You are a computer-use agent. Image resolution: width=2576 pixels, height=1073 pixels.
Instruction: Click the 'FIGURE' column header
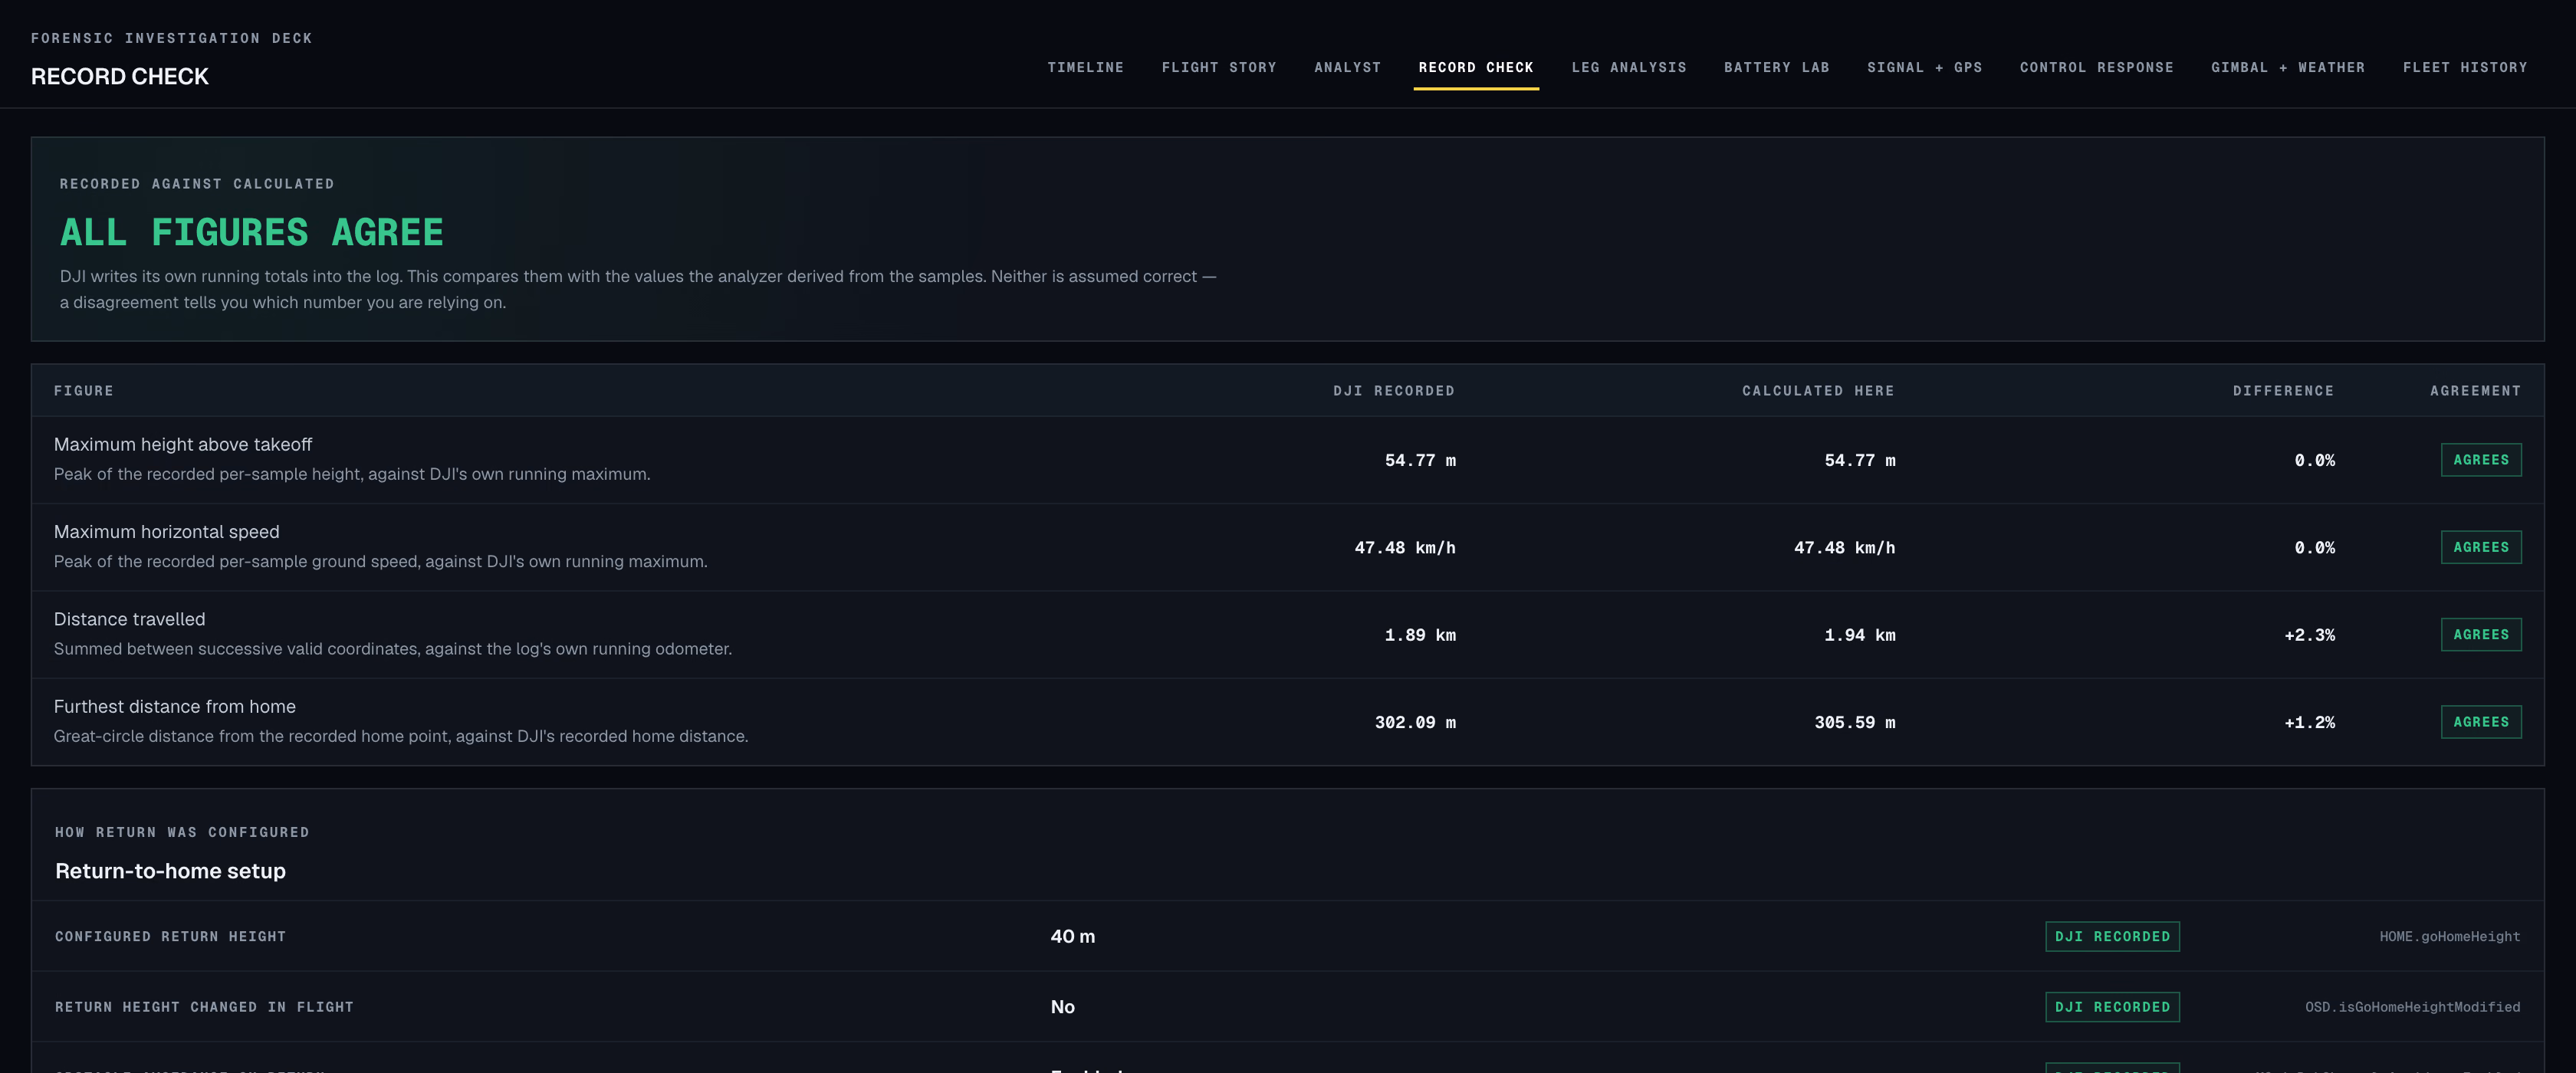(84, 391)
